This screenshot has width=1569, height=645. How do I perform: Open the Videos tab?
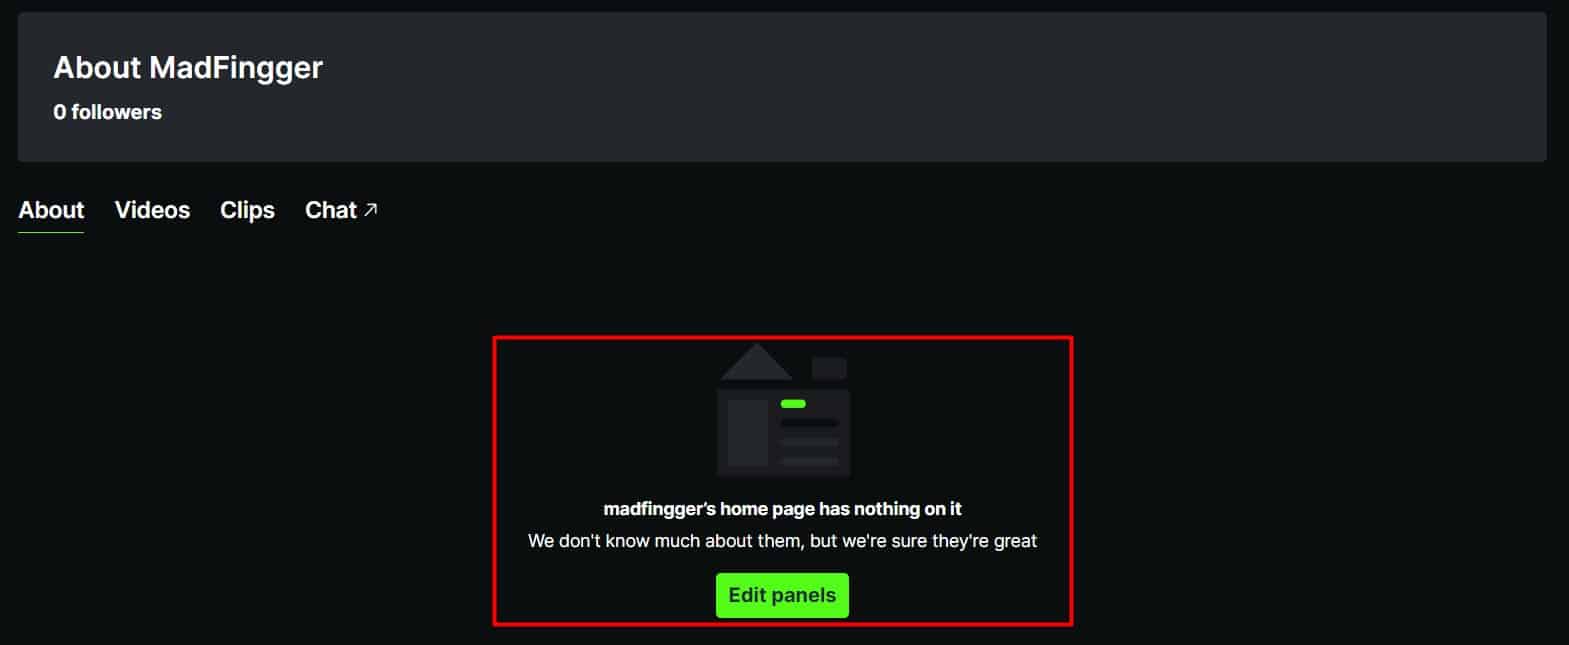pyautogui.click(x=152, y=210)
